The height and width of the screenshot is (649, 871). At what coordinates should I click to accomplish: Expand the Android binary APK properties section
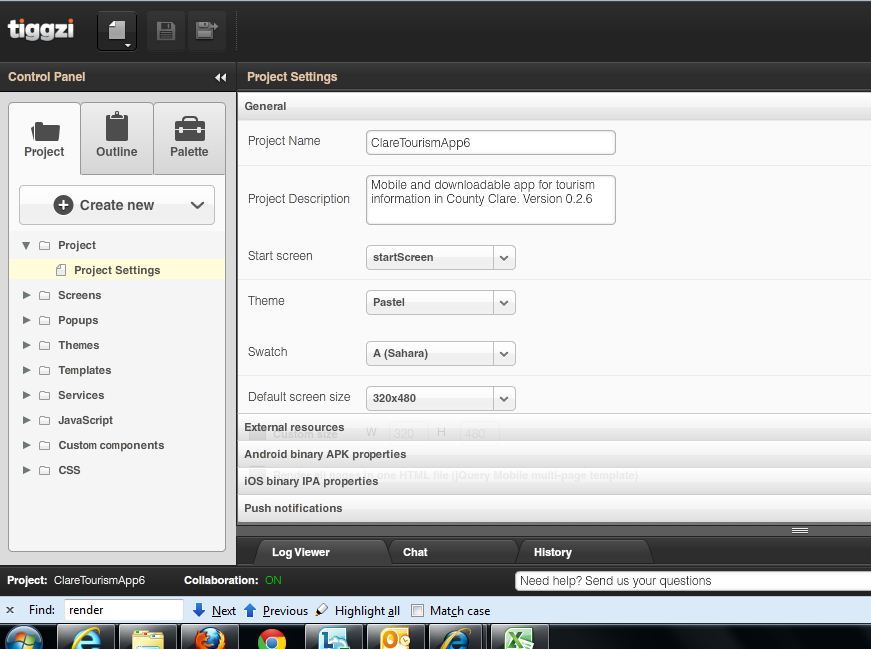325,454
